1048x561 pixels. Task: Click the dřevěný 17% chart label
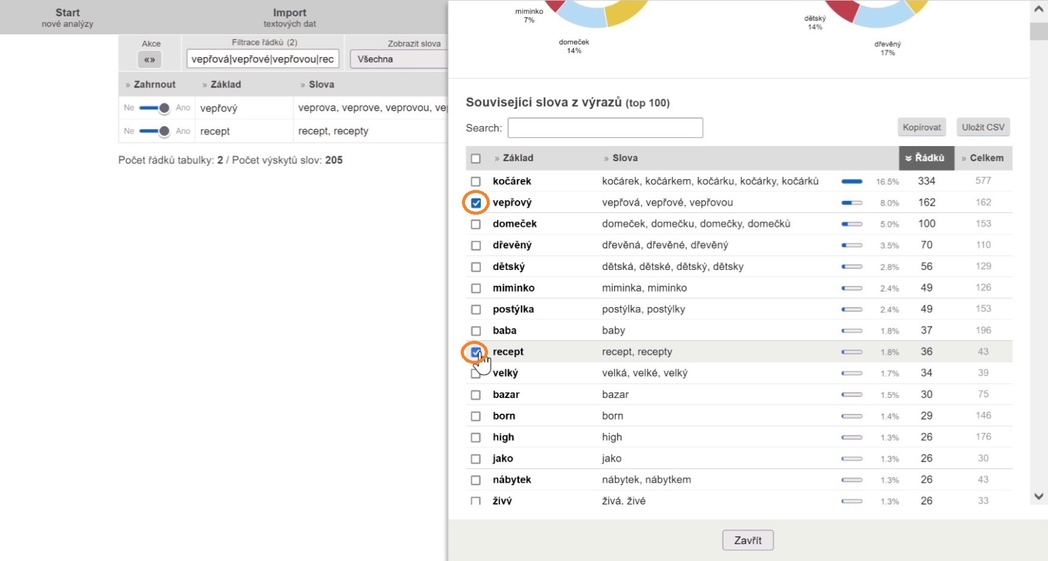click(888, 48)
